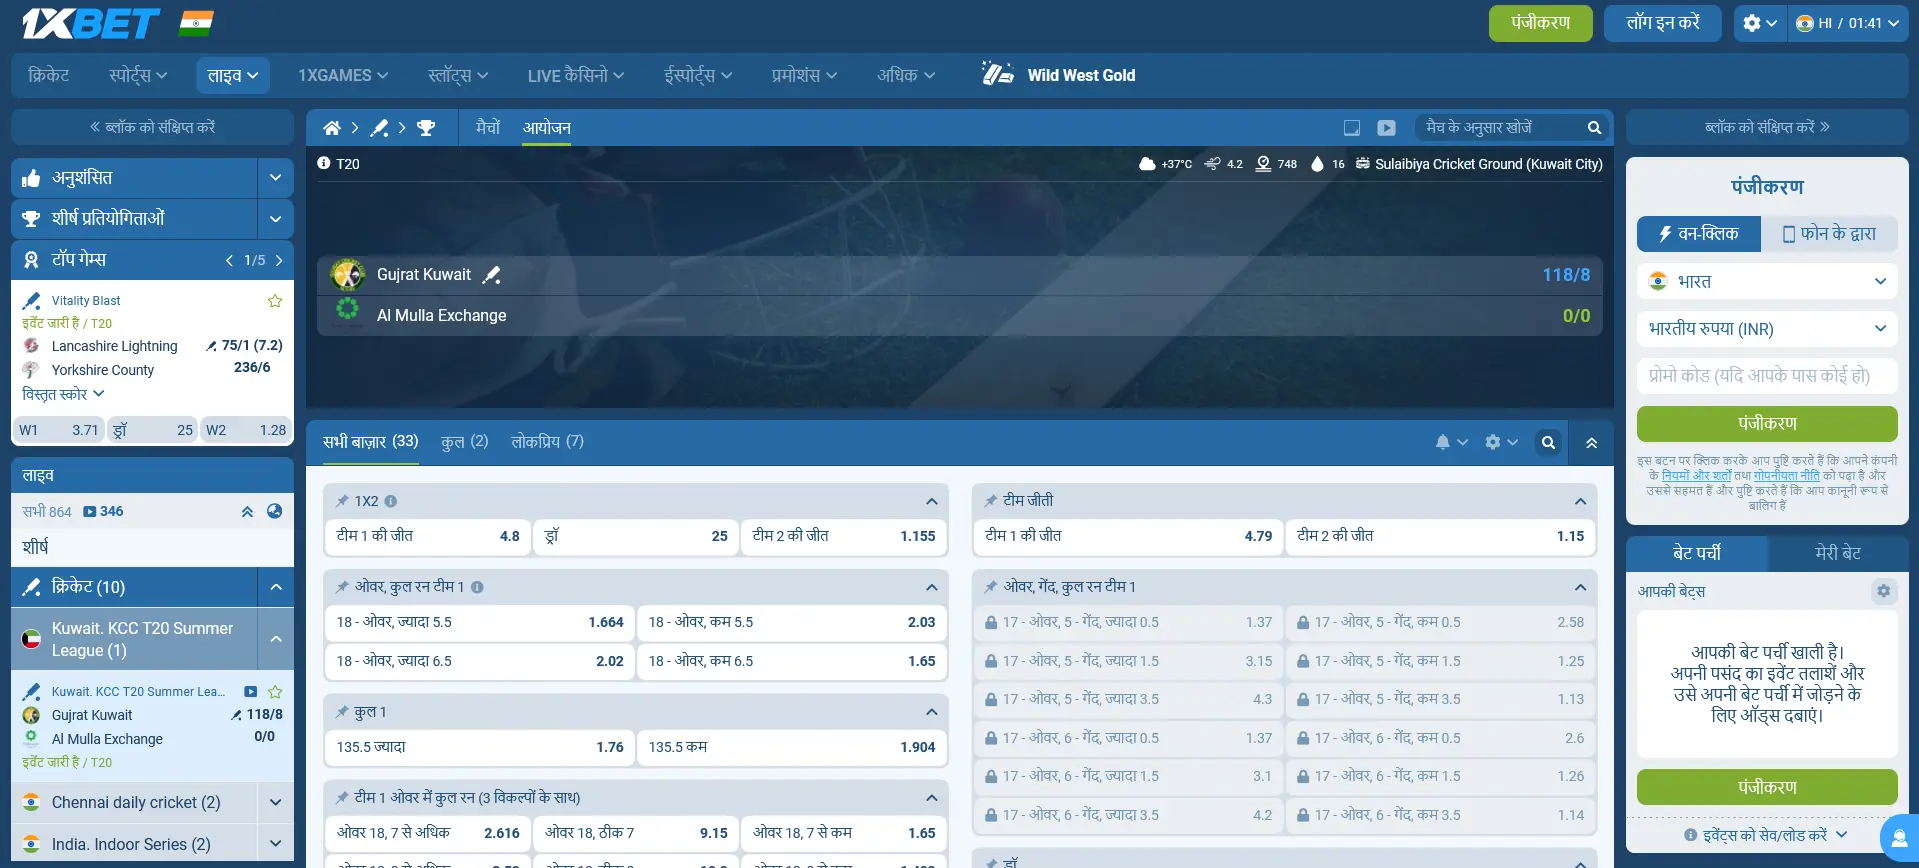
Task: Switch to the मेरी बेट tab
Action: click(x=1837, y=553)
